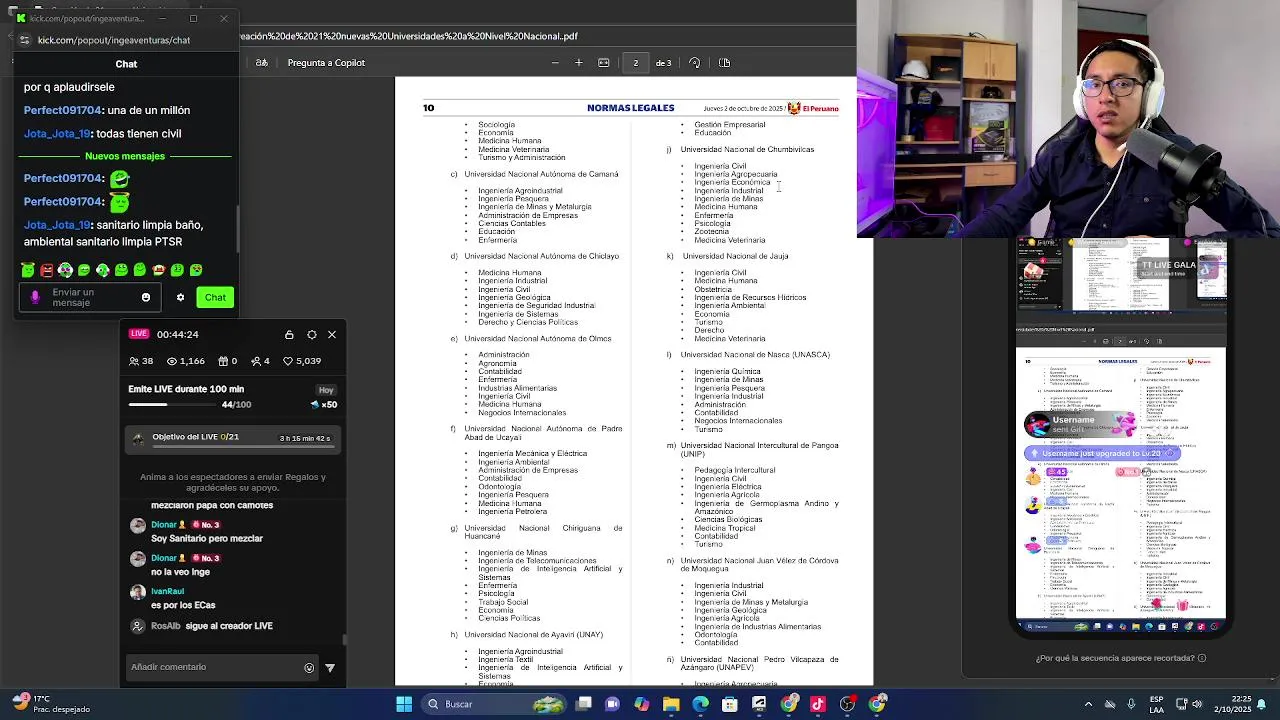Click the likes heart count 5,039
This screenshot has width=1280, height=720.
302,361
